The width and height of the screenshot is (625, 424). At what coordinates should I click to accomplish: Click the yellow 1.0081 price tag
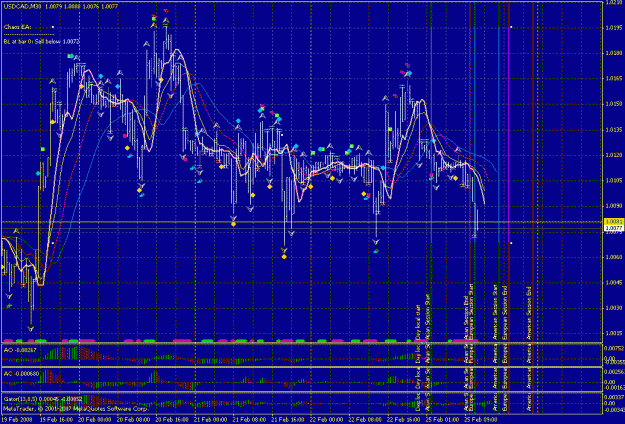click(614, 222)
